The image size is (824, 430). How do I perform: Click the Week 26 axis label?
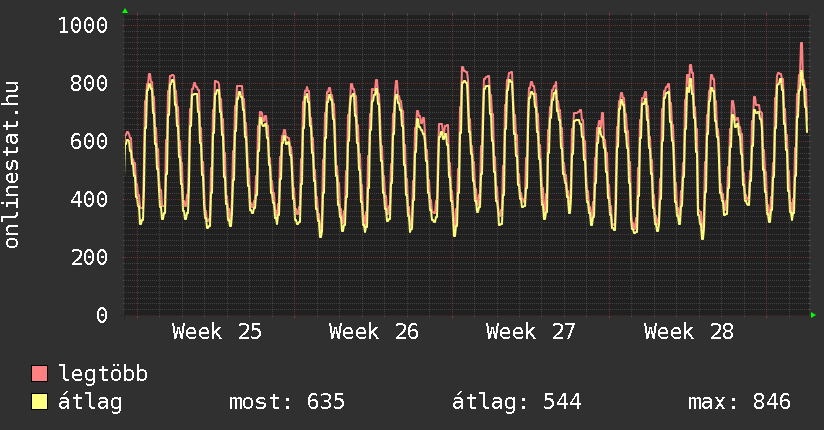click(x=374, y=332)
